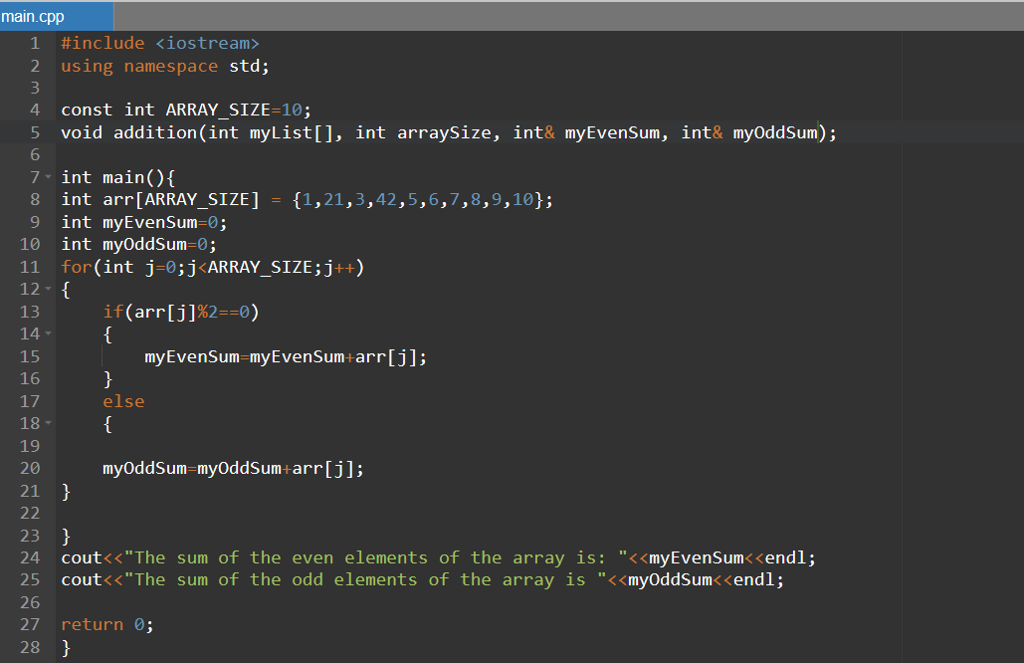Image resolution: width=1024 pixels, height=663 pixels.
Task: Collapse the main function code fold on line 7
Action: point(48,176)
